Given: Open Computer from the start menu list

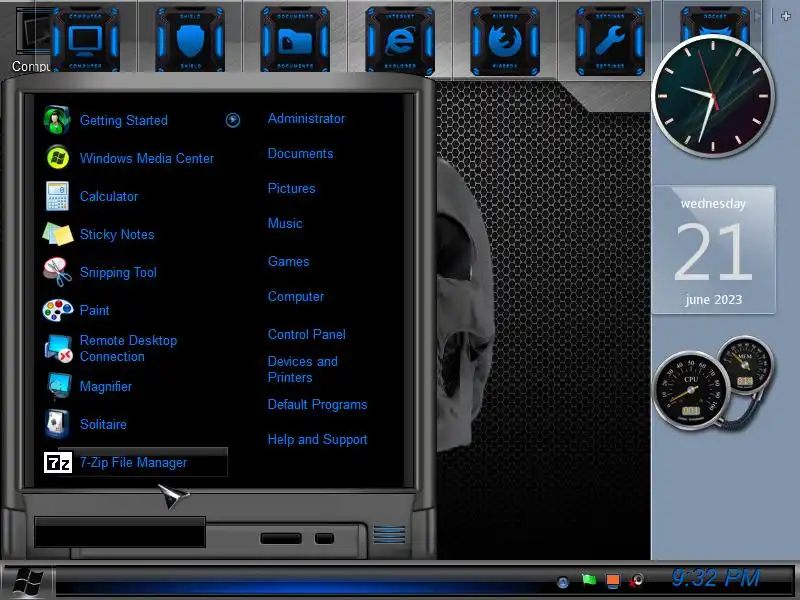Looking at the screenshot, I should pos(296,296).
